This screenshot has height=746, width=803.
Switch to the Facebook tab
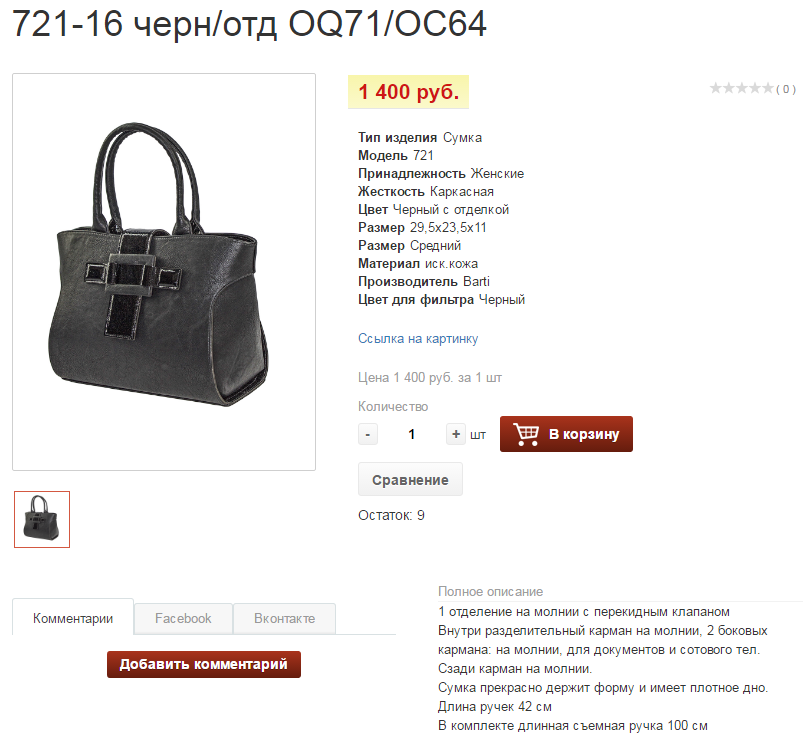(183, 619)
